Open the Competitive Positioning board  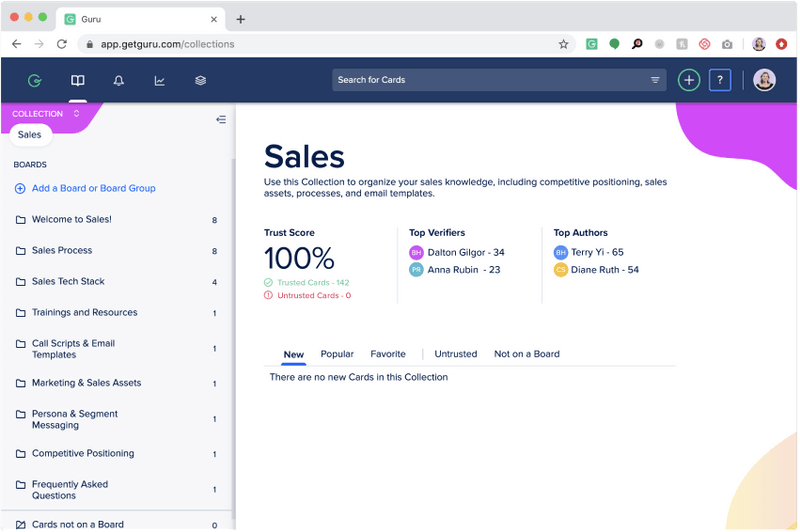(x=83, y=453)
